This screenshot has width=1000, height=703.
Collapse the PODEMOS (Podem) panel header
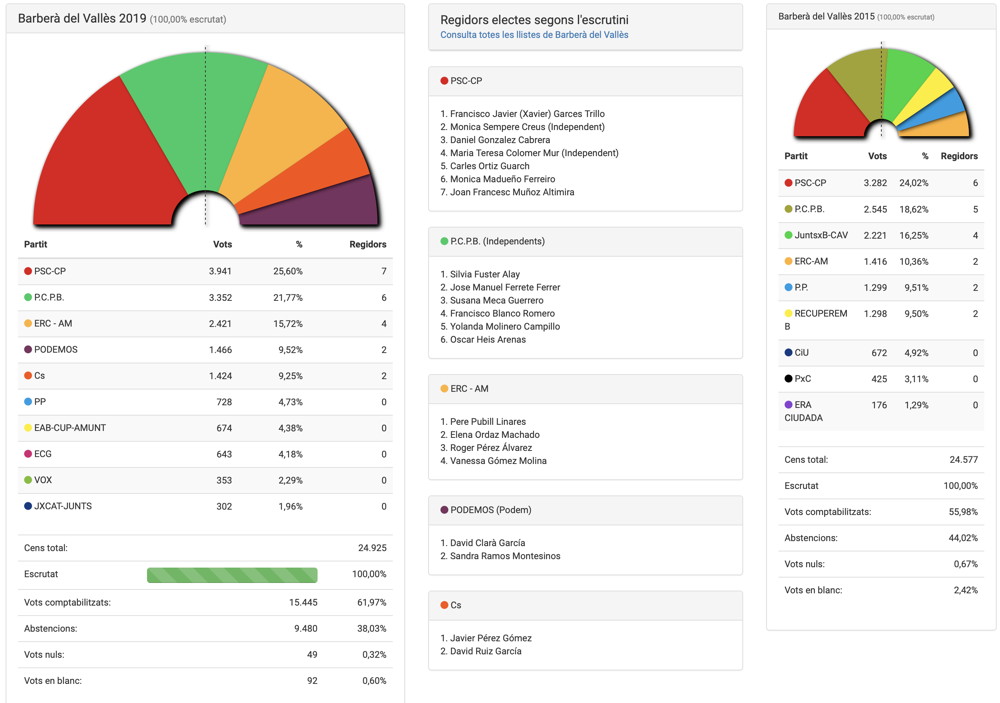coord(585,510)
